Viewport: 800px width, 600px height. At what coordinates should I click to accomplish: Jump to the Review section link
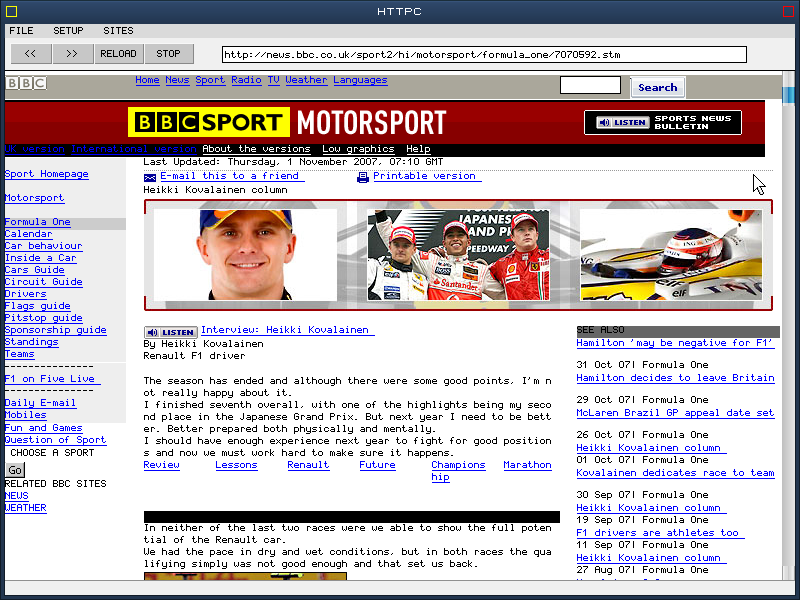click(161, 465)
